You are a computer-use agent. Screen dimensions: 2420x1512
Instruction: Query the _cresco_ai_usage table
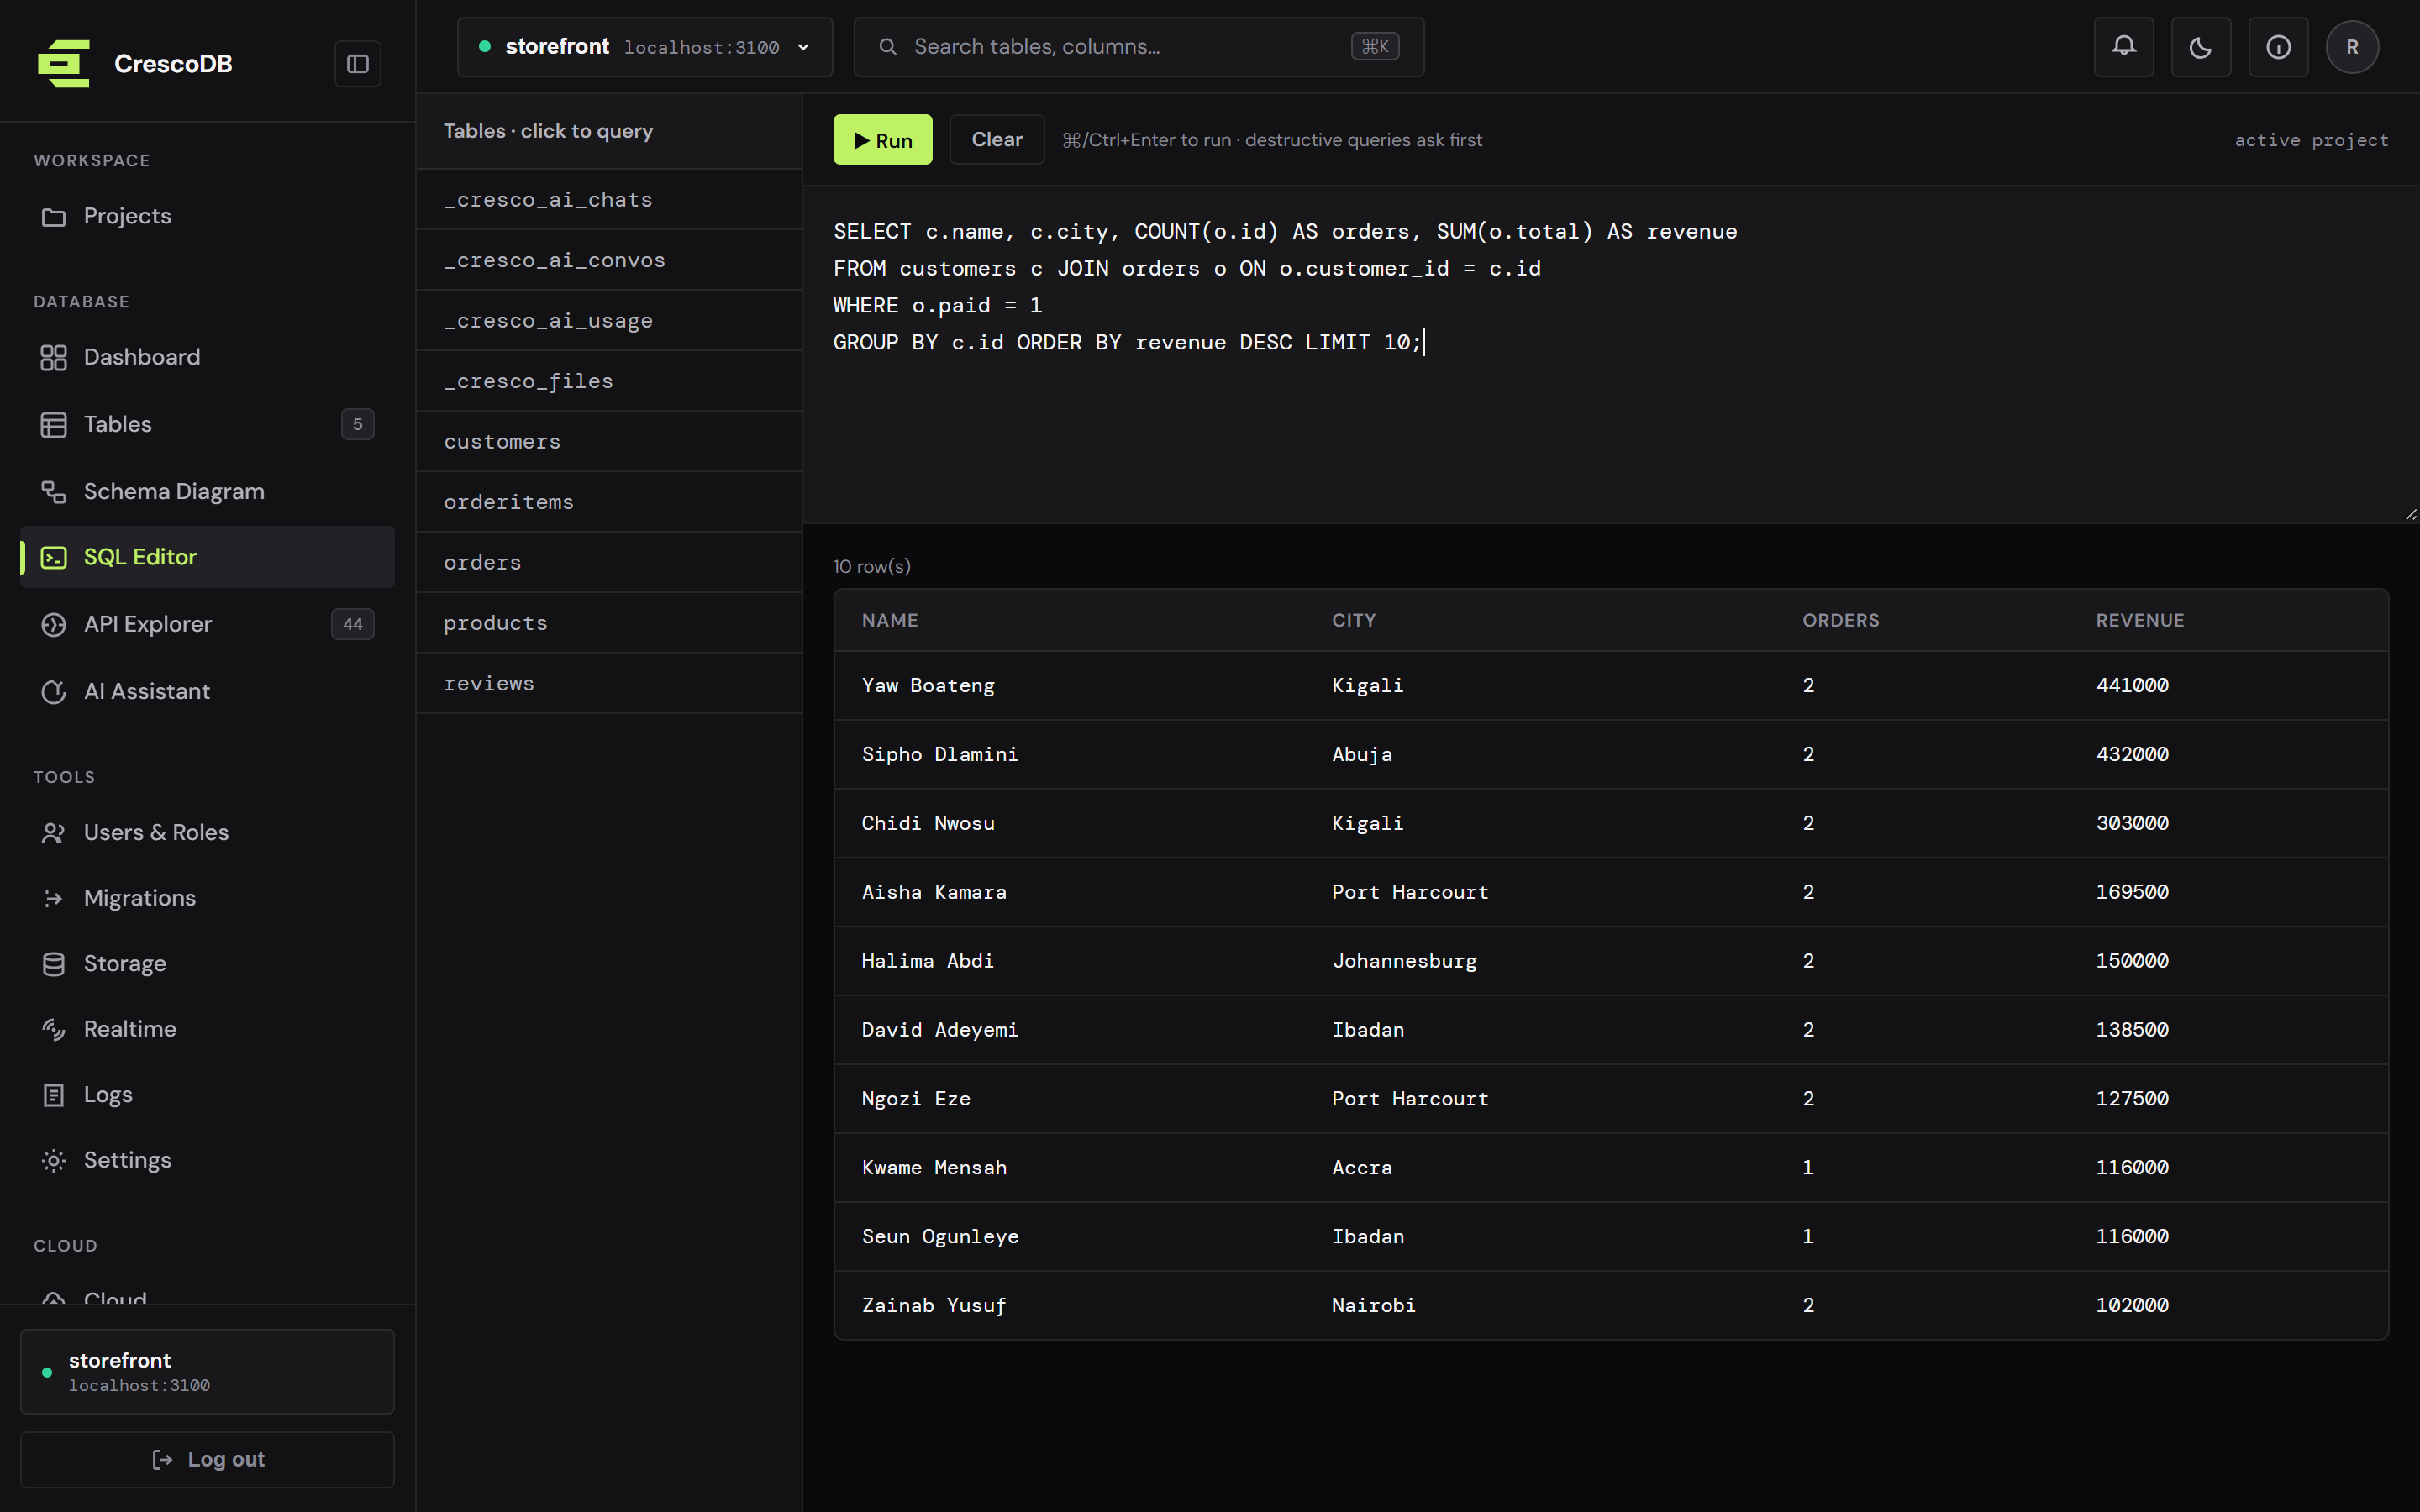(609, 321)
